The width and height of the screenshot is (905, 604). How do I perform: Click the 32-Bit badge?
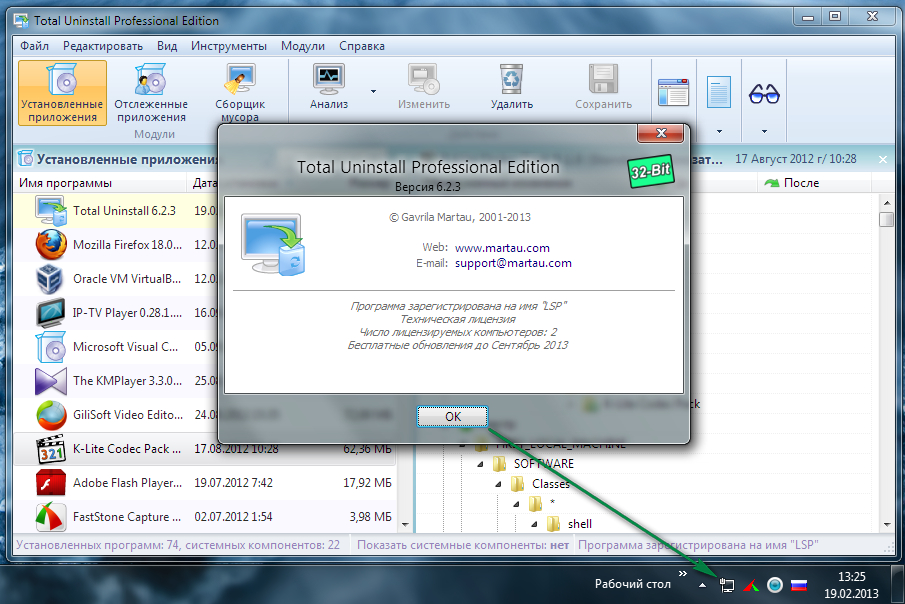[650, 171]
